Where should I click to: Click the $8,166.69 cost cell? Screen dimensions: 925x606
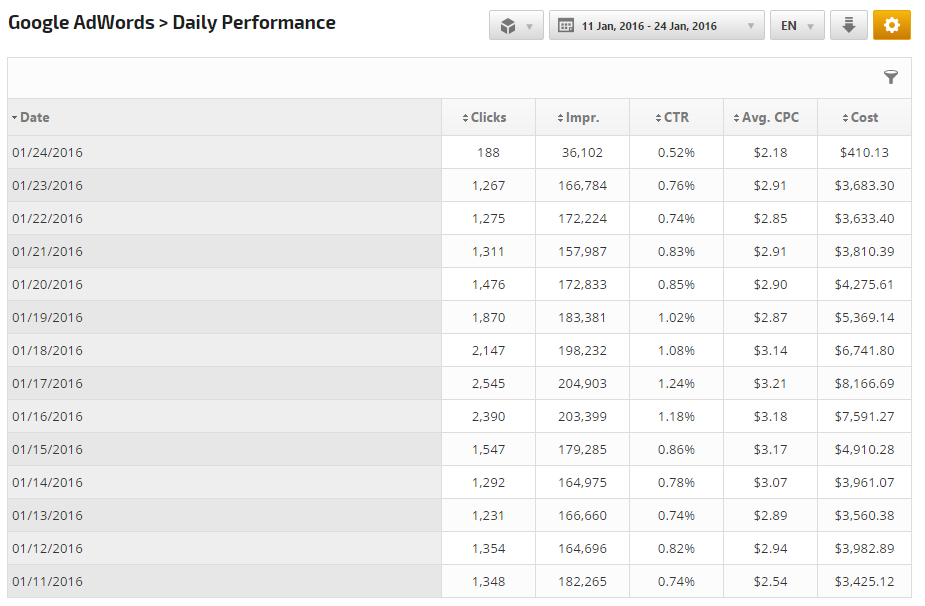click(864, 383)
